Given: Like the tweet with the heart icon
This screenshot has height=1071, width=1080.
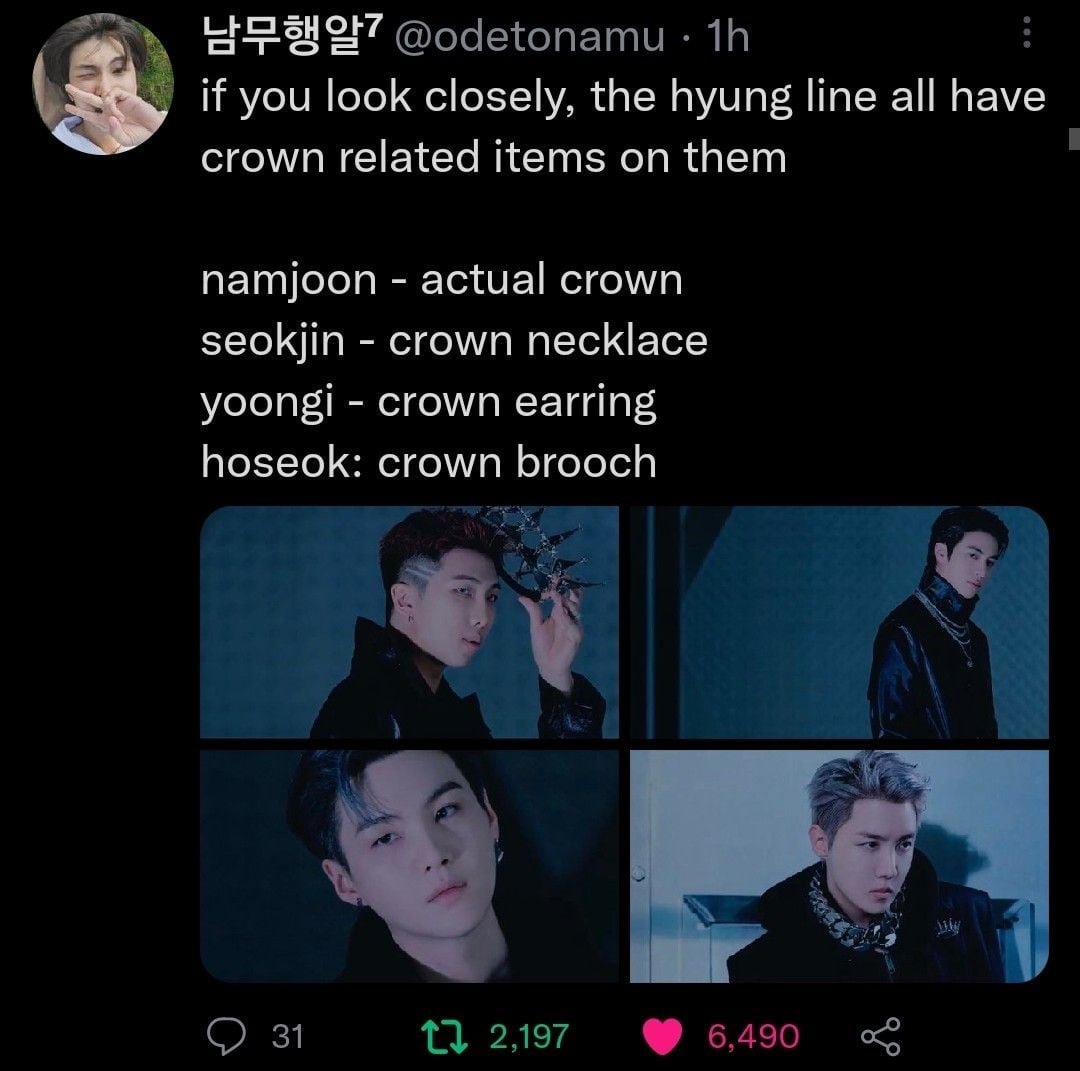Looking at the screenshot, I should (661, 1035).
